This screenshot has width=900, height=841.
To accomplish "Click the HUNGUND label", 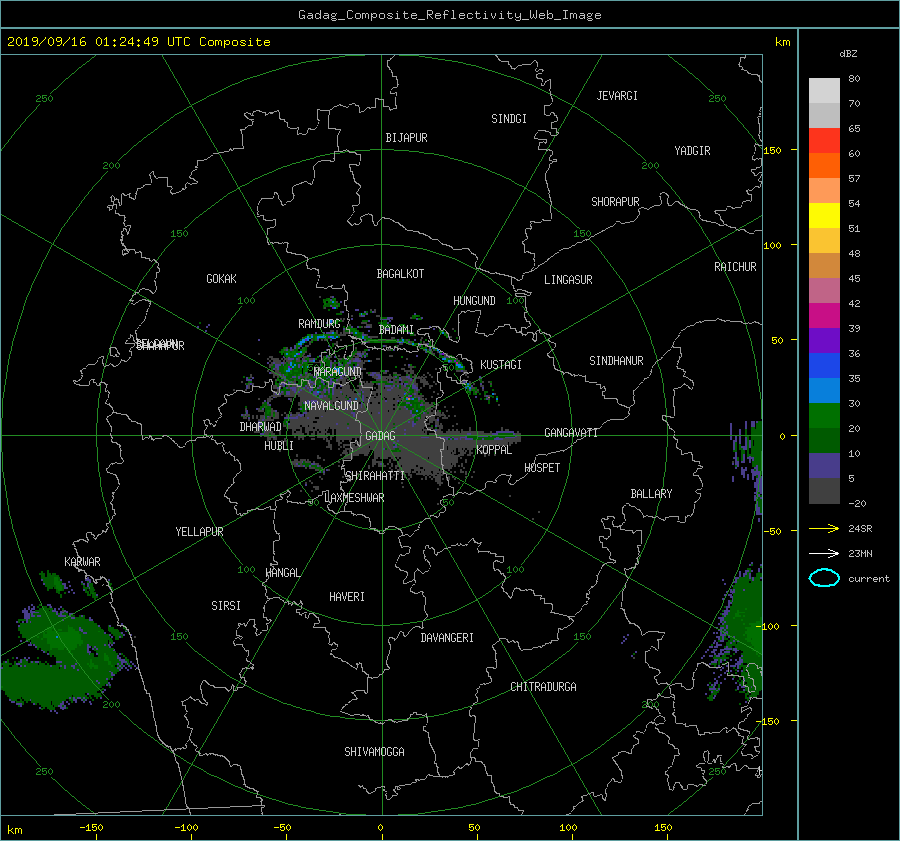I will tap(474, 301).
